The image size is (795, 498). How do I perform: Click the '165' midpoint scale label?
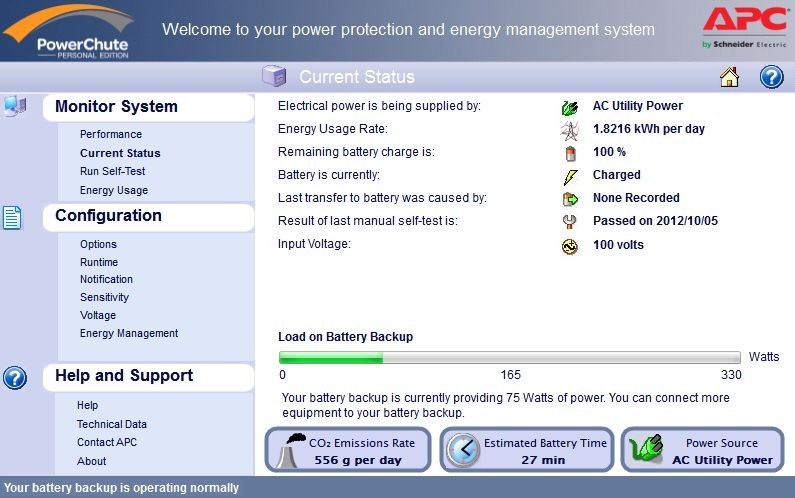click(510, 375)
